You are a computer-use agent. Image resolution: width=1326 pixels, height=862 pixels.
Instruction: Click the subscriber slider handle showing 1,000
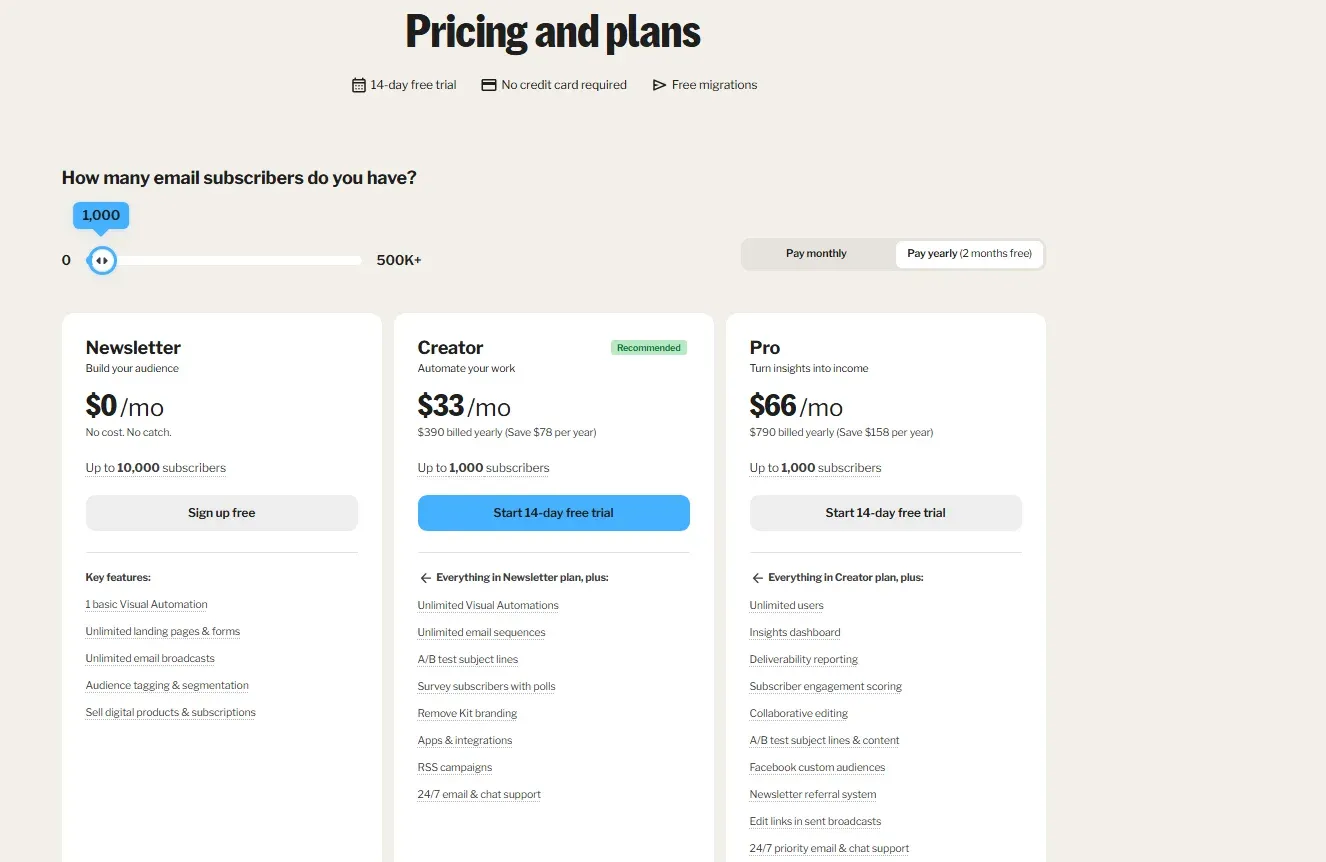(101, 259)
